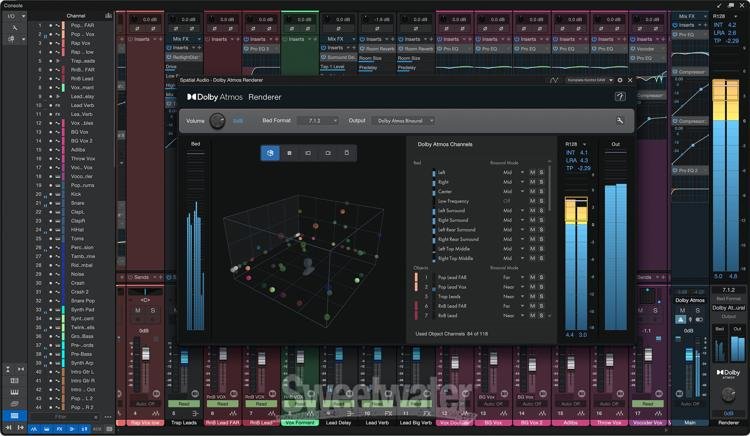Click Pro EQ 3 insert on RnB Lead channel

coord(260,49)
